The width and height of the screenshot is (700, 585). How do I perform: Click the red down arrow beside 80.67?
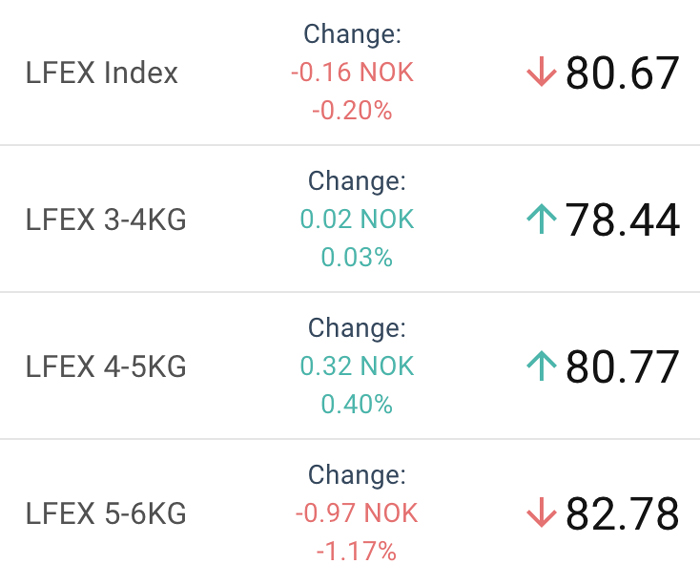[x=542, y=71]
